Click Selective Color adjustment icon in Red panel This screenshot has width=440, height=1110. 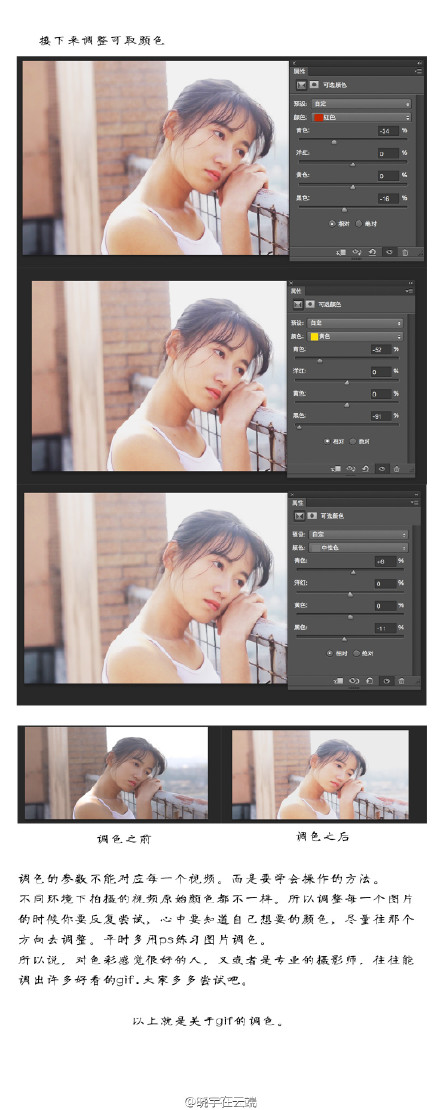coord(301,85)
